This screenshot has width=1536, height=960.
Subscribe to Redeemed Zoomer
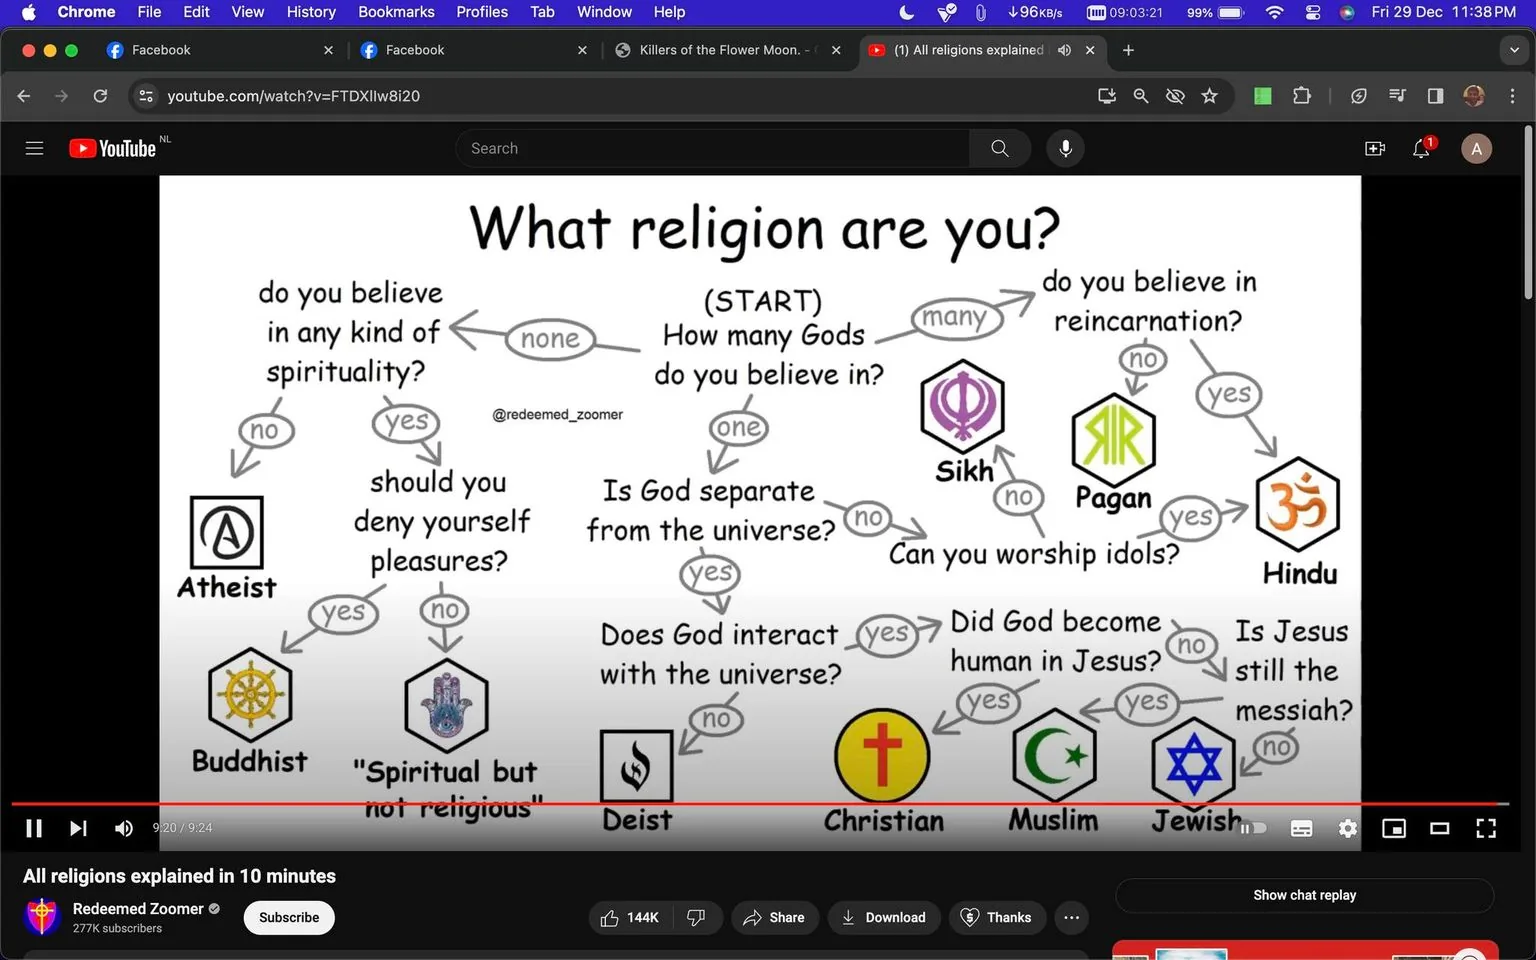pyautogui.click(x=288, y=917)
